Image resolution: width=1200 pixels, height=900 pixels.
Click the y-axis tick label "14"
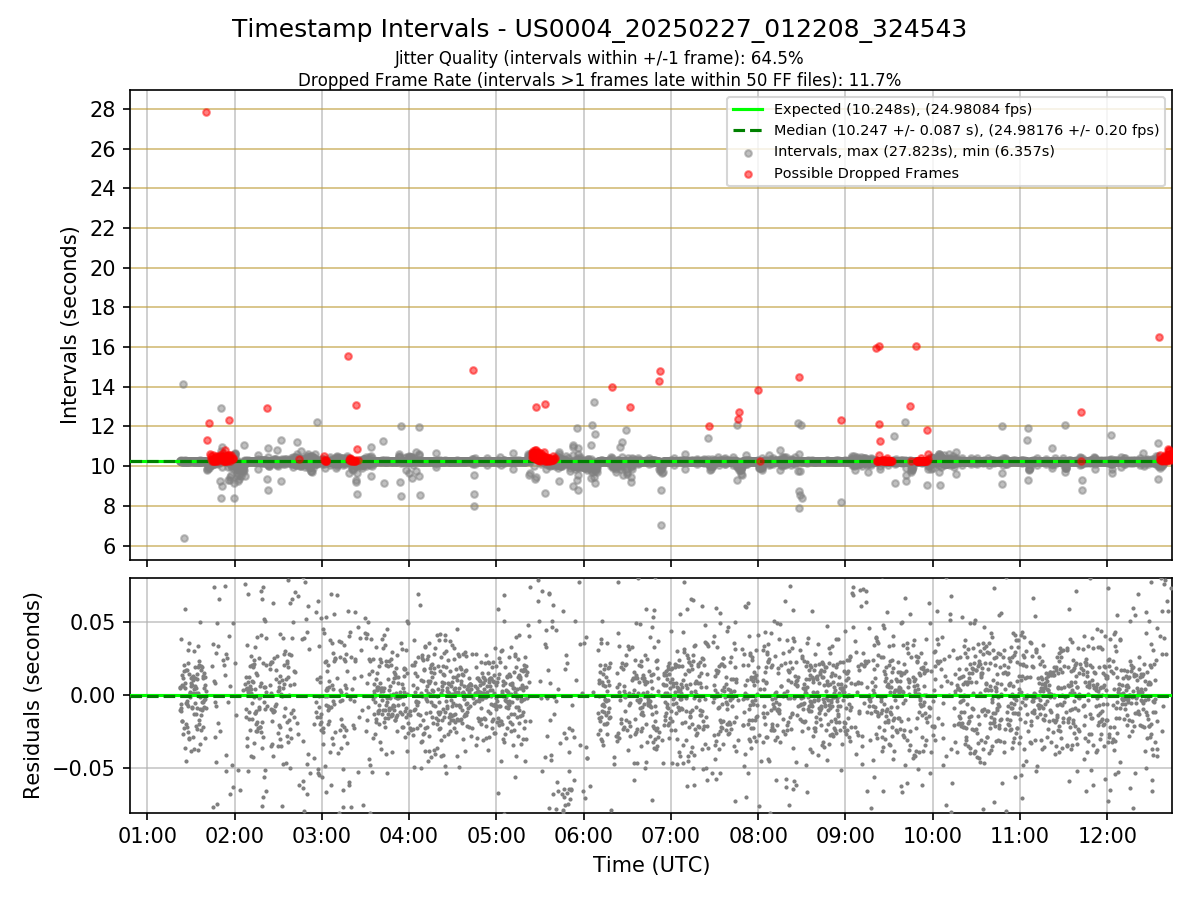click(x=105, y=387)
